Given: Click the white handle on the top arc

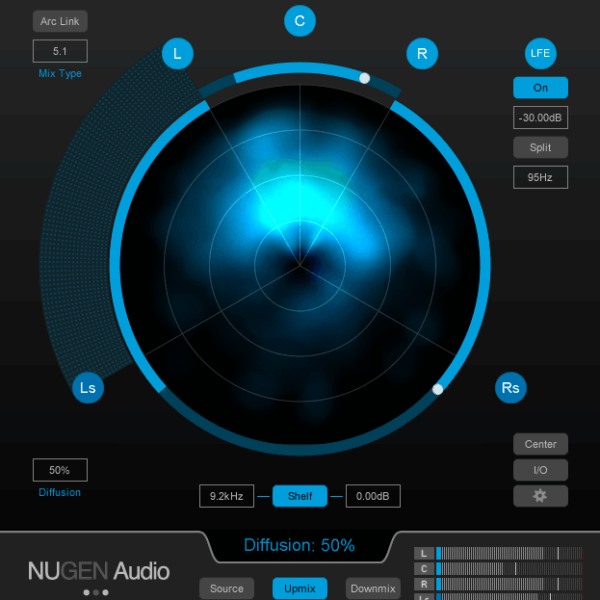Looking at the screenshot, I should coord(365,77).
